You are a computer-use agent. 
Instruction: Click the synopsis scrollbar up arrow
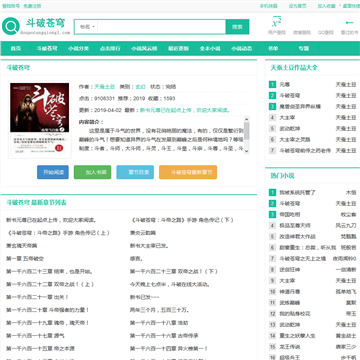point(247,119)
